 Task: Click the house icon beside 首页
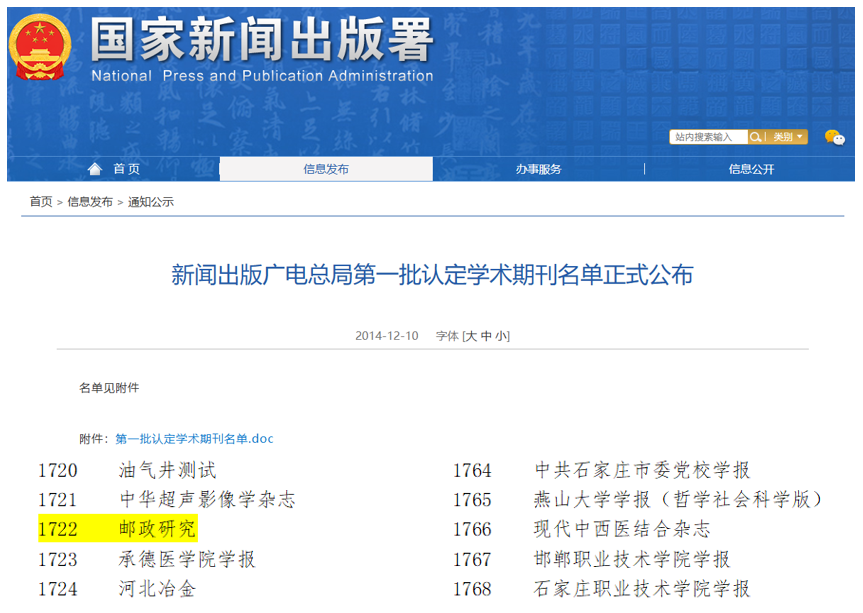(95, 169)
